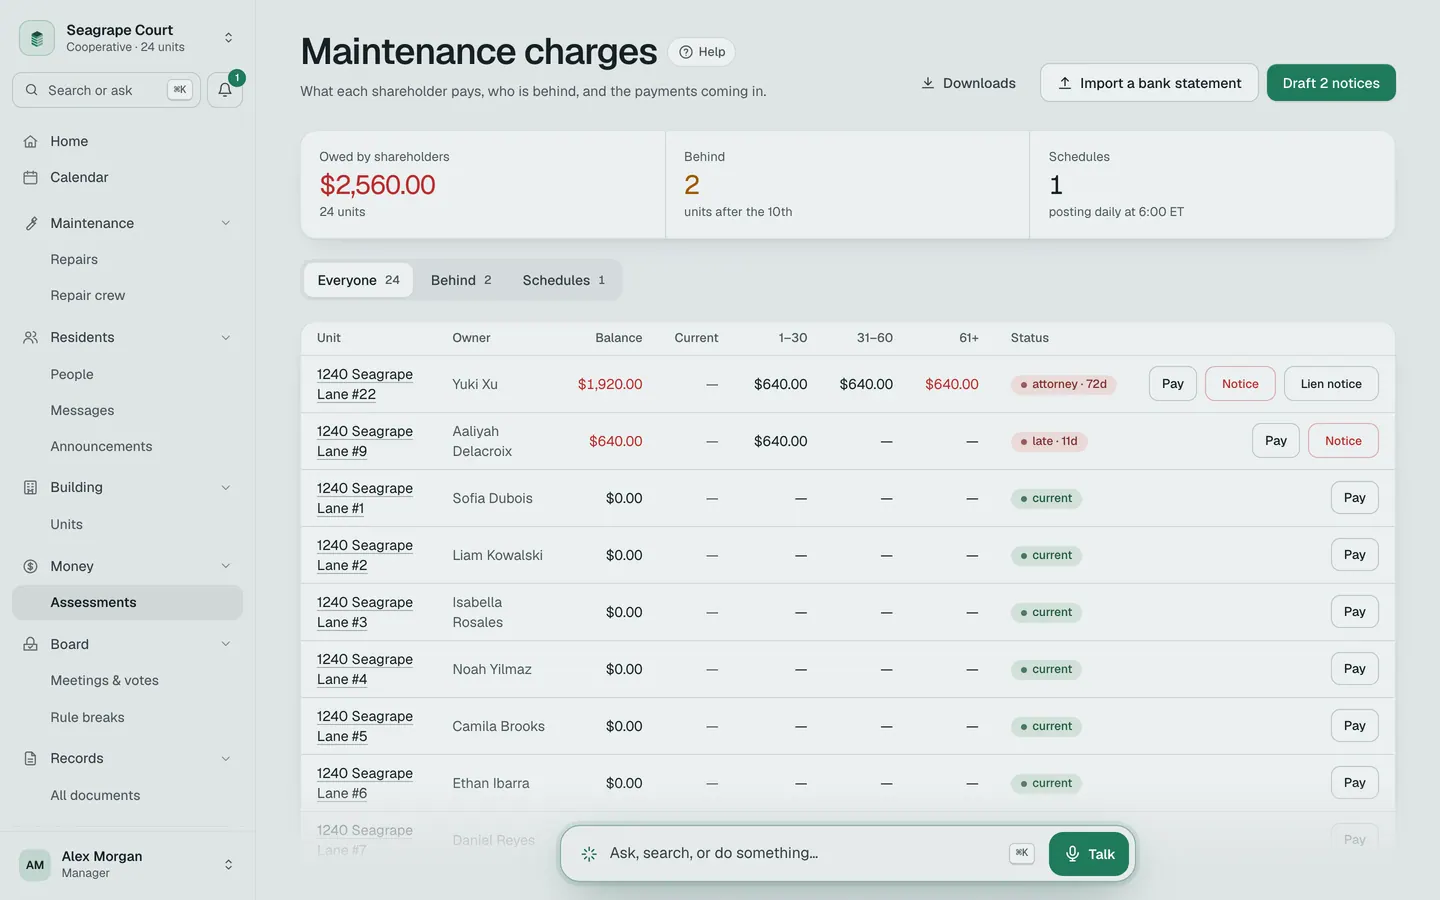Open the Alex Morgan account menu

(x=128, y=864)
